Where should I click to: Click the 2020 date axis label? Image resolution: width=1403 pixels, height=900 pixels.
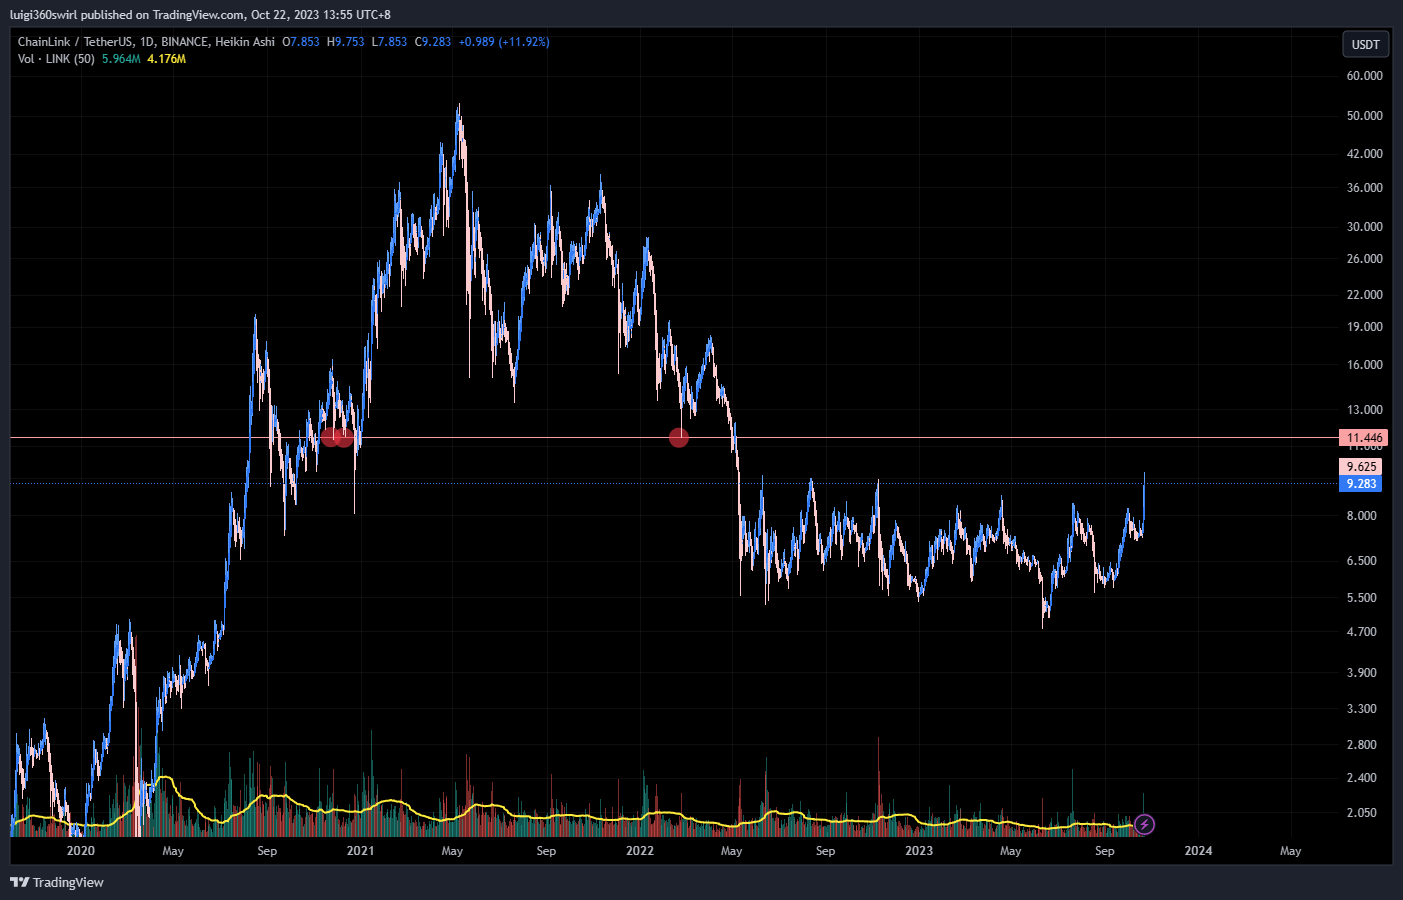(x=80, y=851)
